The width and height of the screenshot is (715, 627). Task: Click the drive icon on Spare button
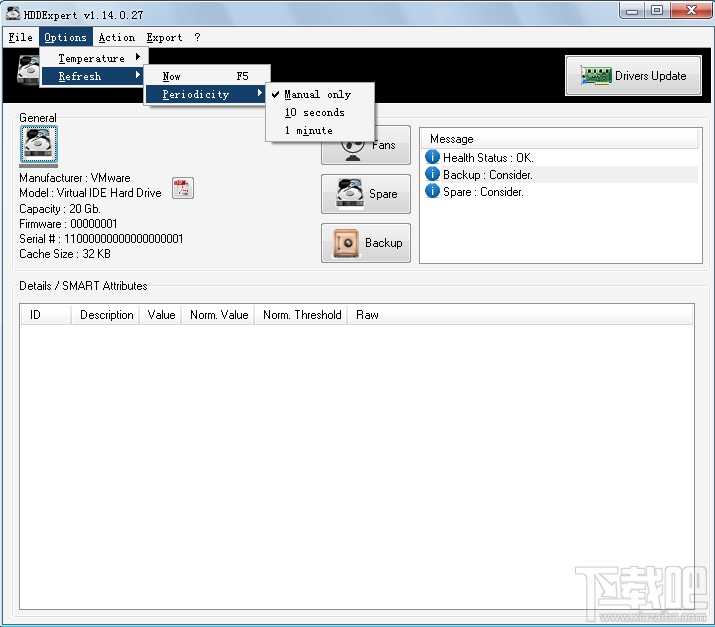click(350, 193)
